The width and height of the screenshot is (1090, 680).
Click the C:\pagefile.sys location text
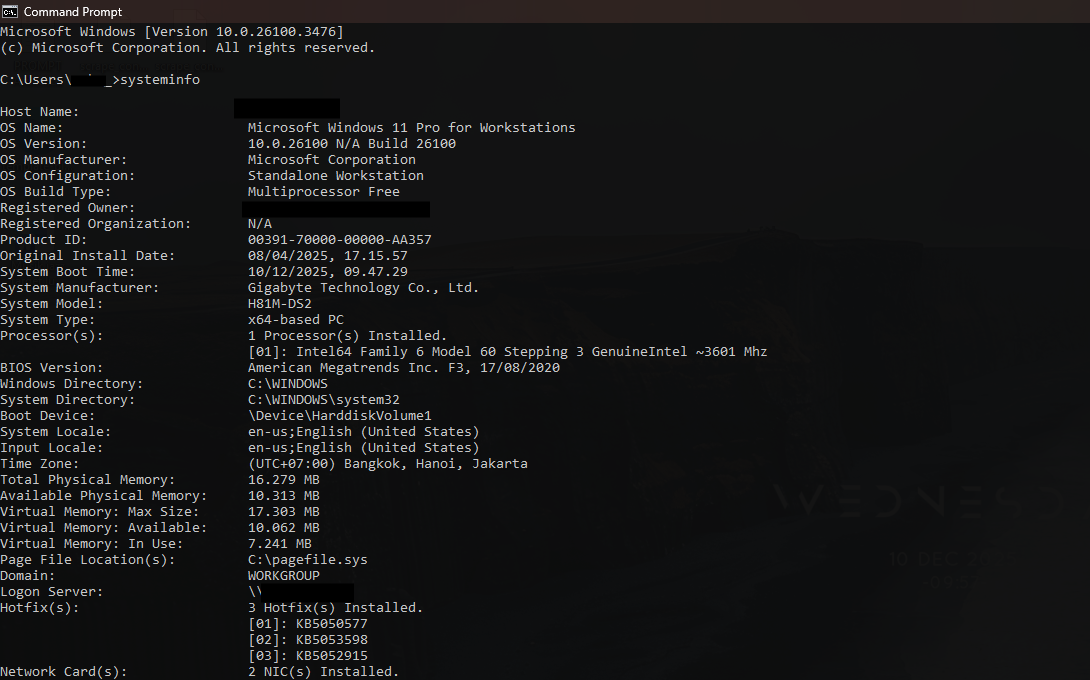(307, 560)
